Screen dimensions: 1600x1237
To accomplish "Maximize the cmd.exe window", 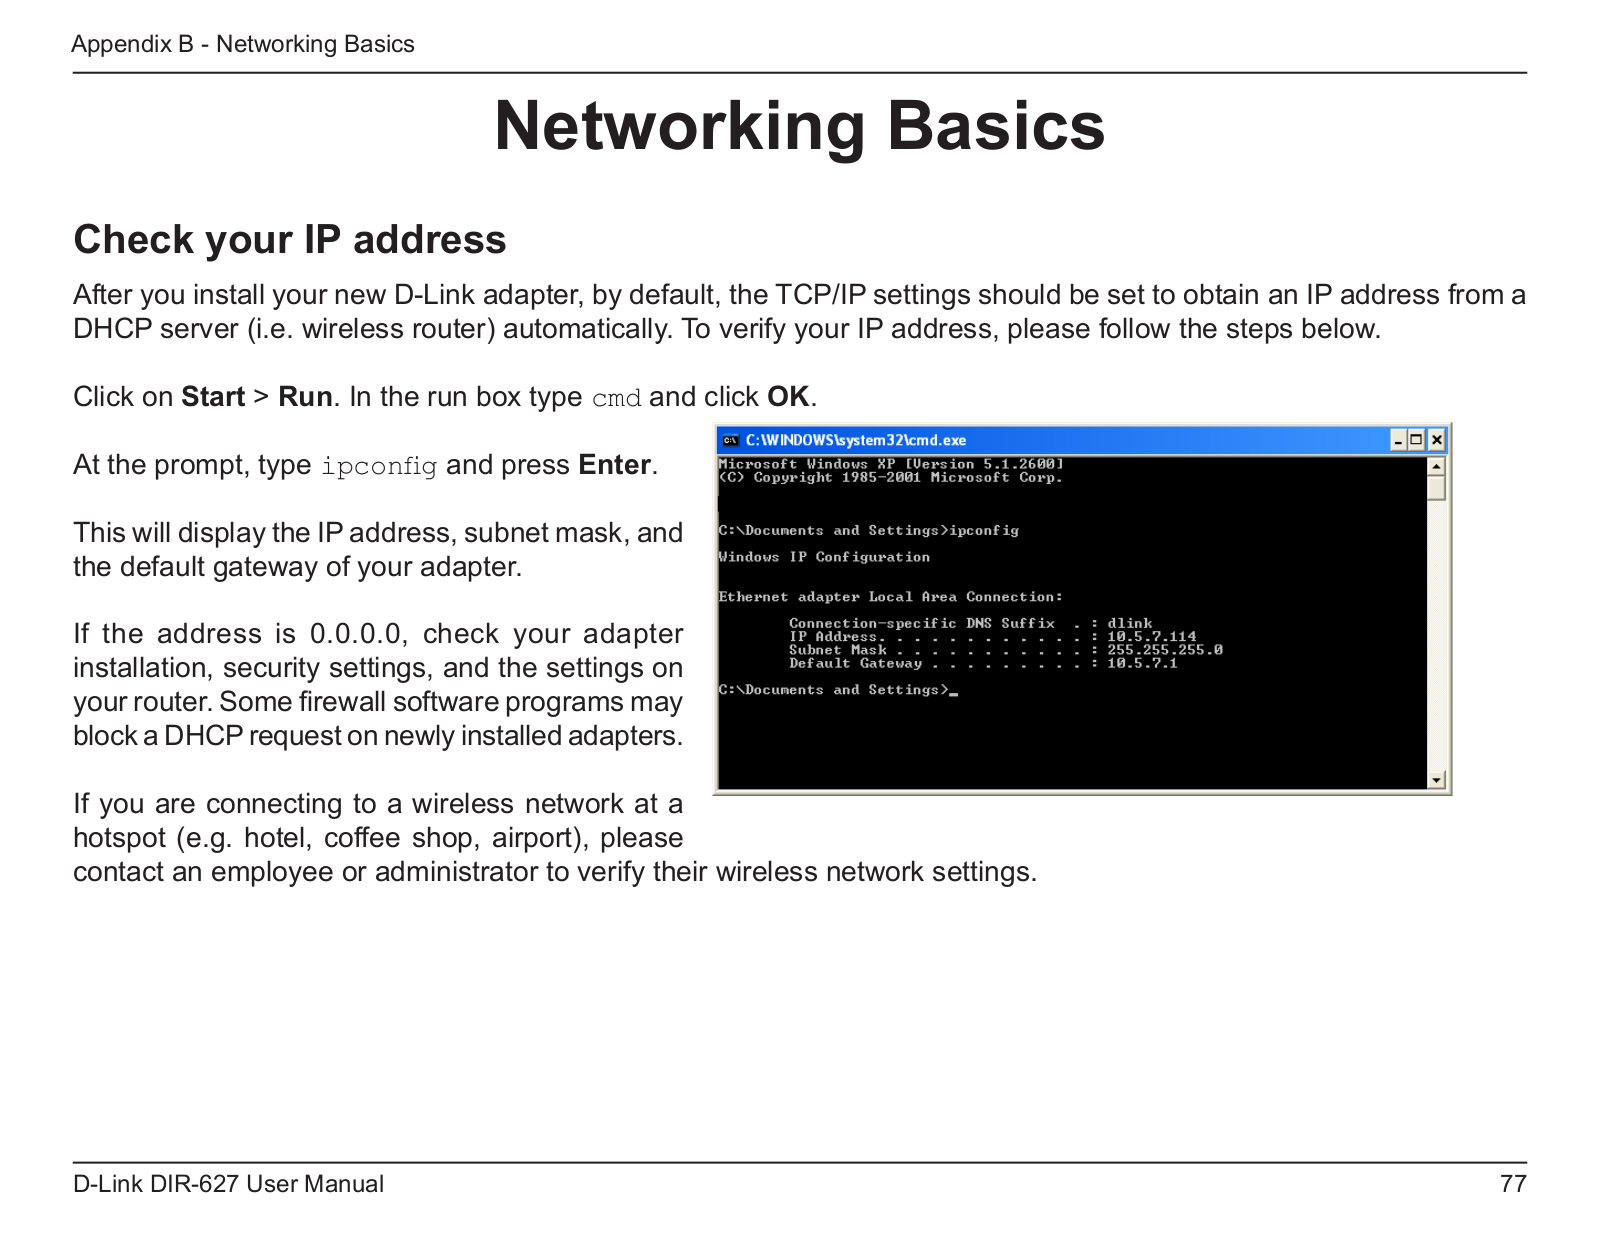I will pos(1417,440).
